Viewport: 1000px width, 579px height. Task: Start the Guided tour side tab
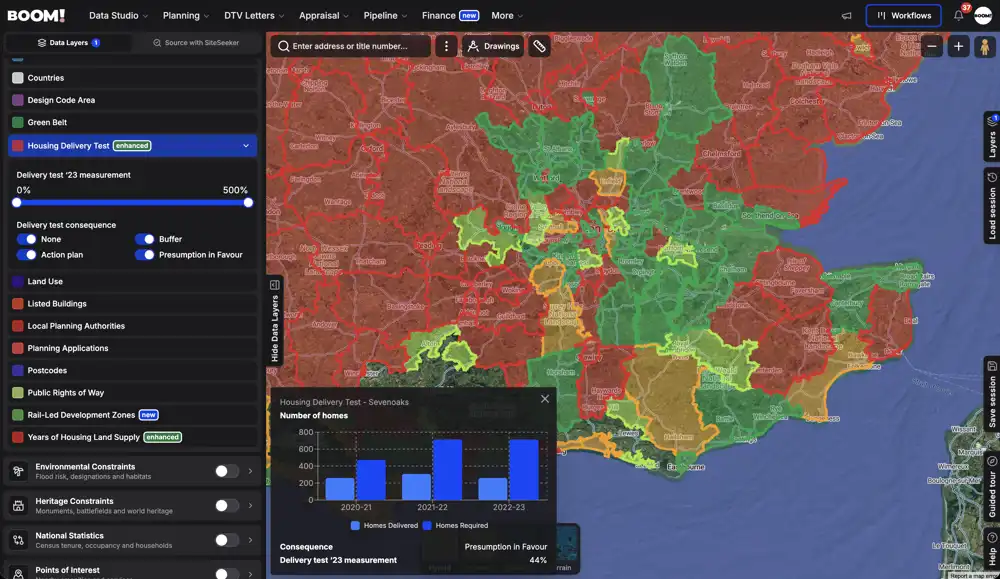[992, 487]
